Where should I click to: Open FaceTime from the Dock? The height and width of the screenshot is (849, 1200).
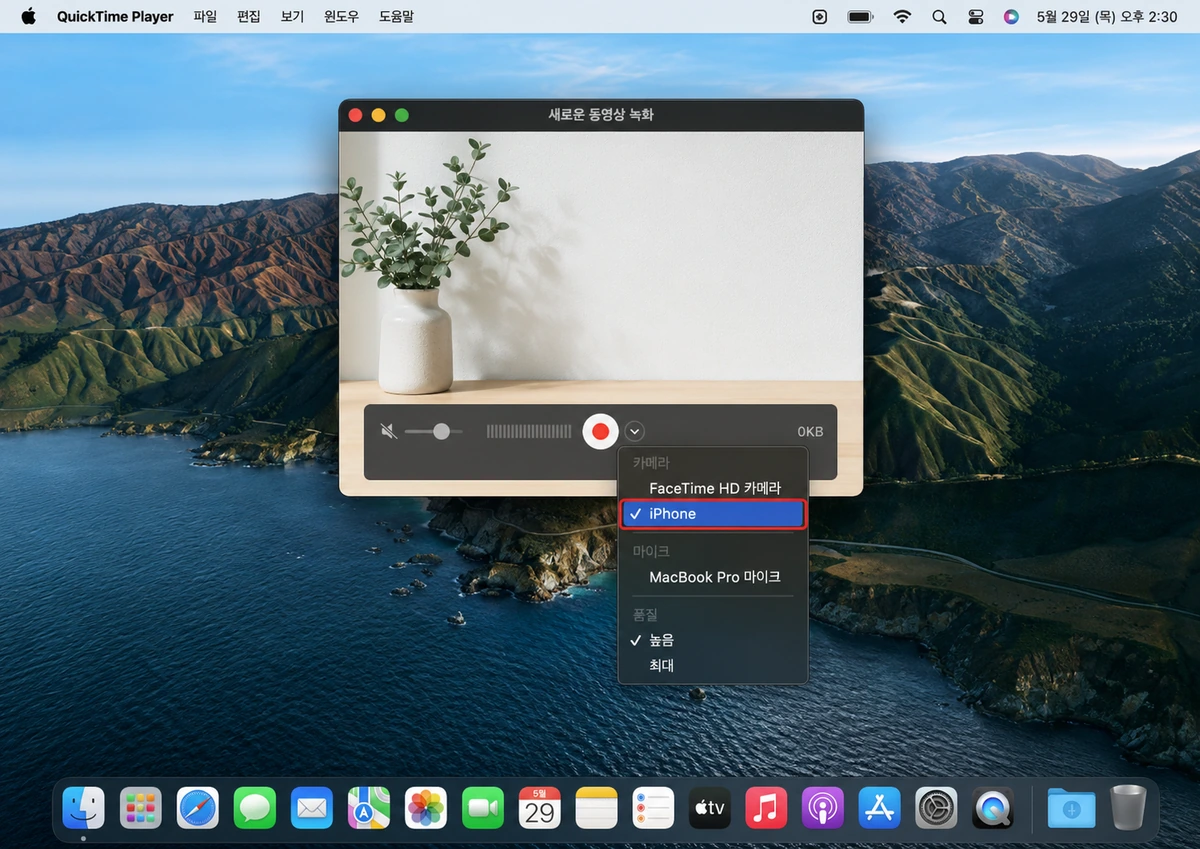pyautogui.click(x=483, y=808)
